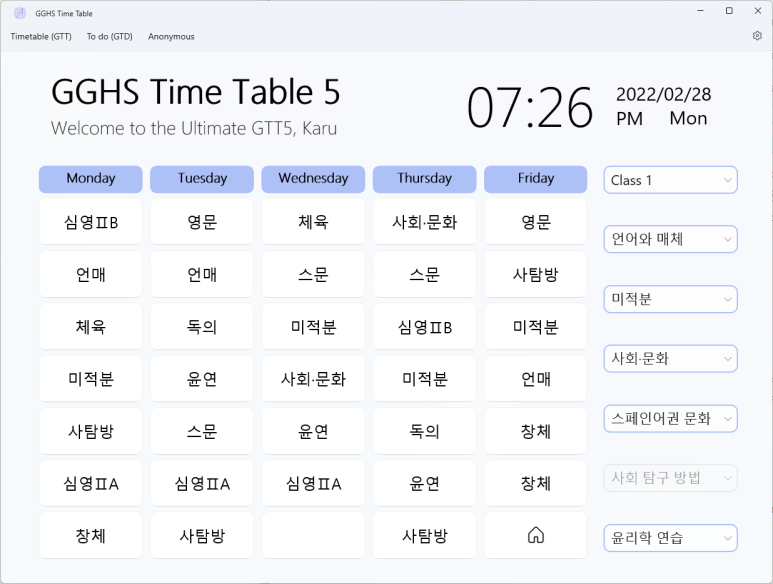
Task: Click Thursday second period 스문 cell
Action: tap(424, 274)
